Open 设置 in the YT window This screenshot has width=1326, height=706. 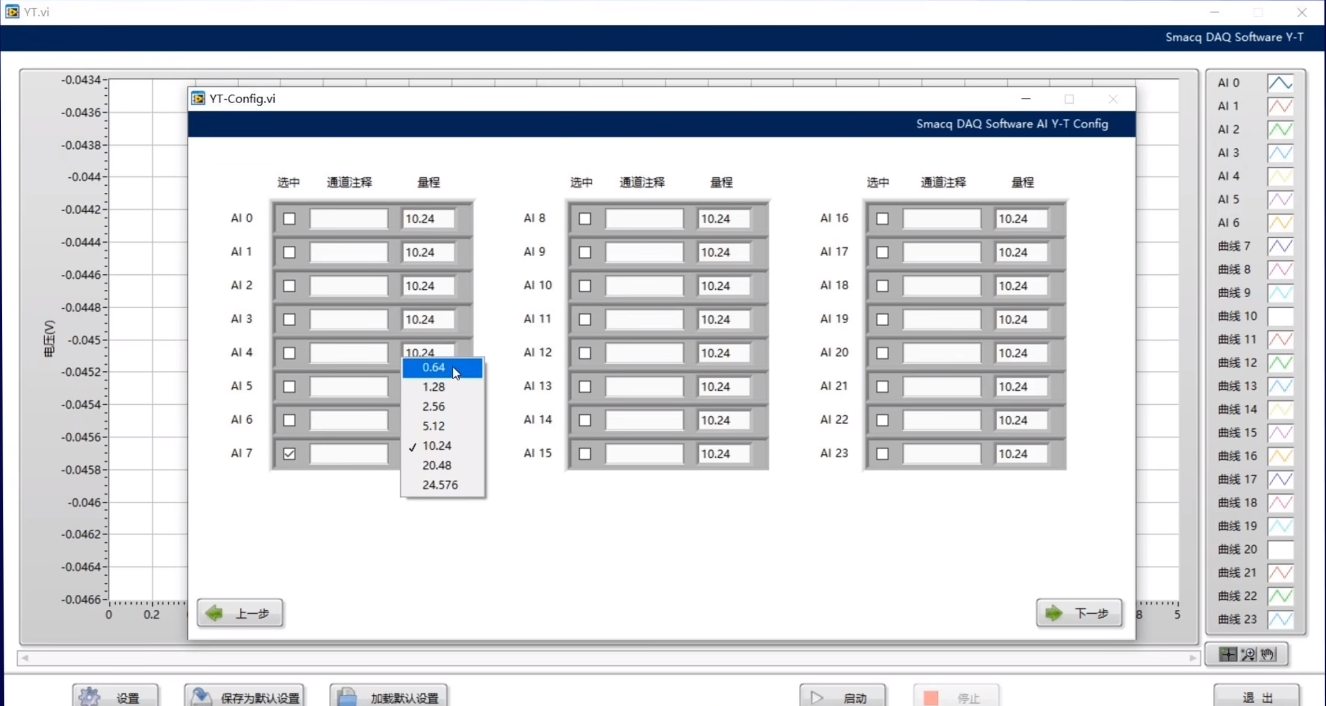click(115, 697)
